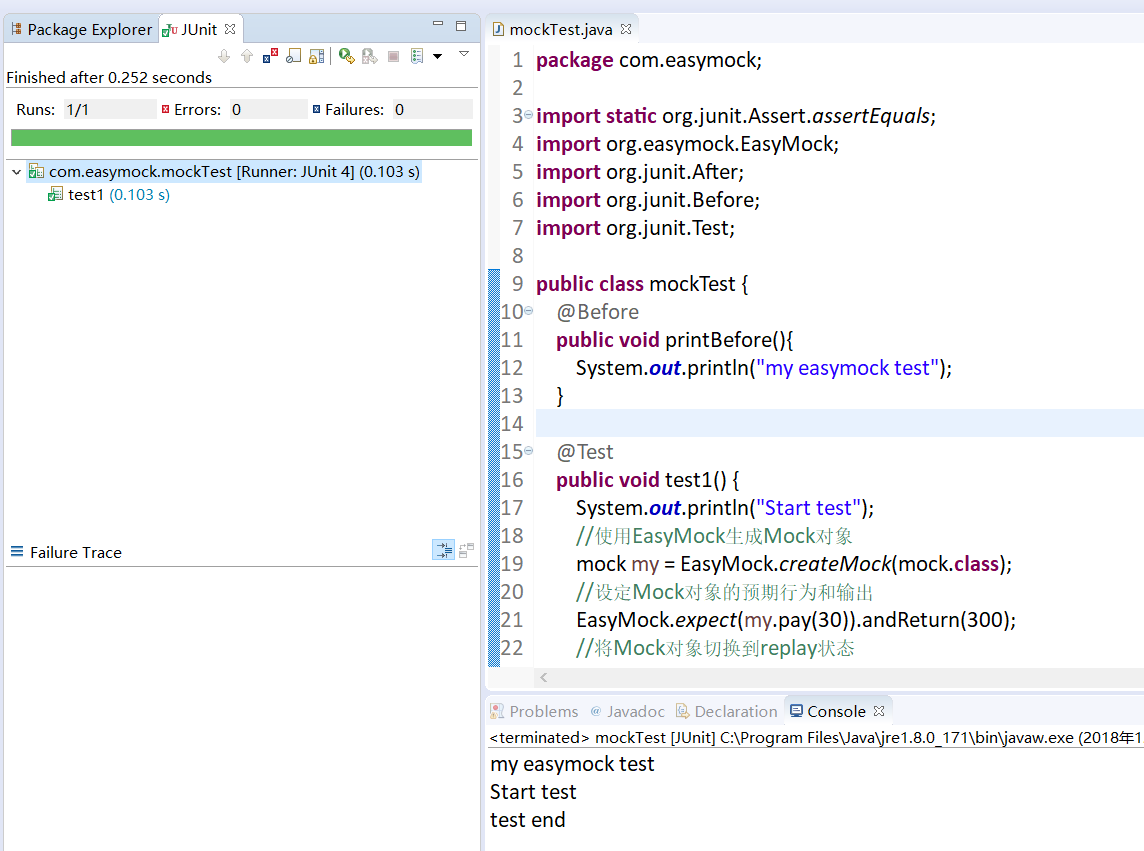
Task: Click the 'import org.easymock.EasyMock;' line
Action: point(687,144)
